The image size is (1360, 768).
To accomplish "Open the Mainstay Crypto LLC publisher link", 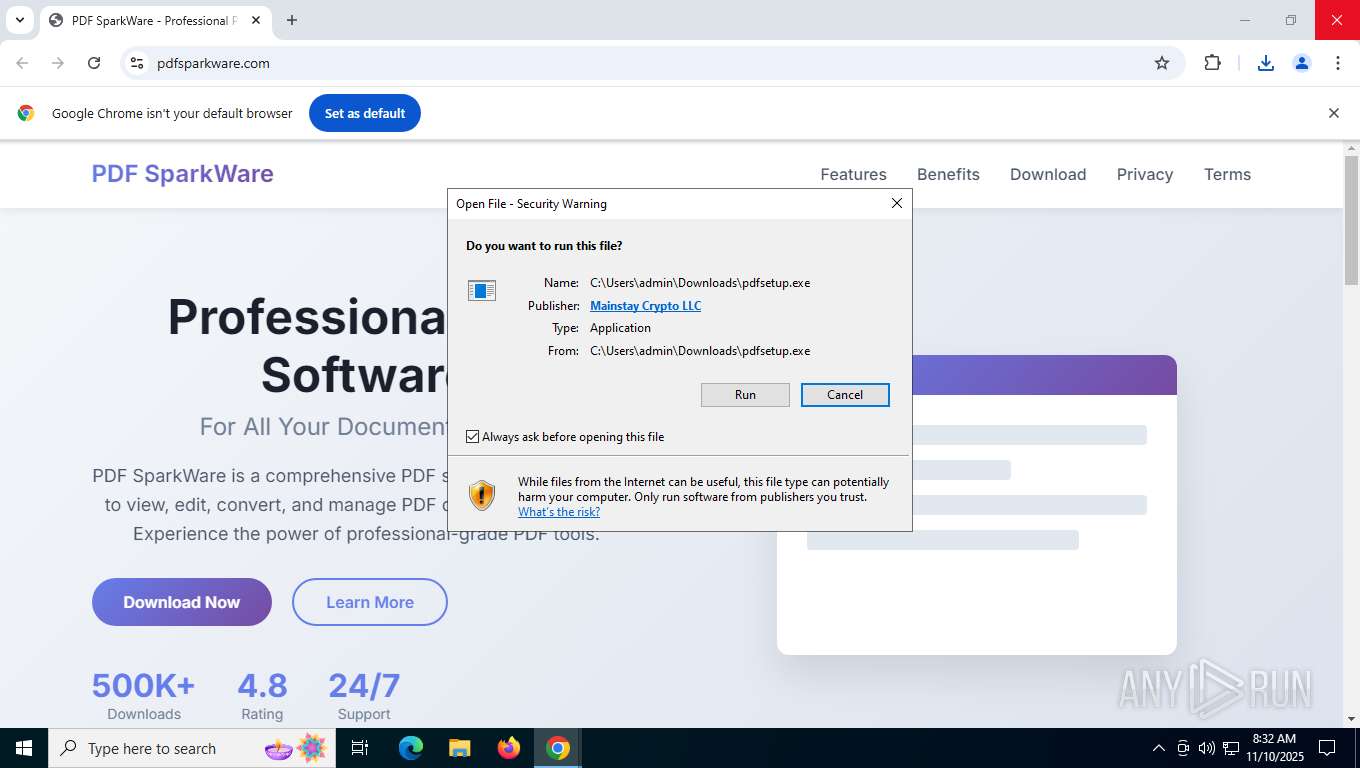I will pyautogui.click(x=645, y=306).
